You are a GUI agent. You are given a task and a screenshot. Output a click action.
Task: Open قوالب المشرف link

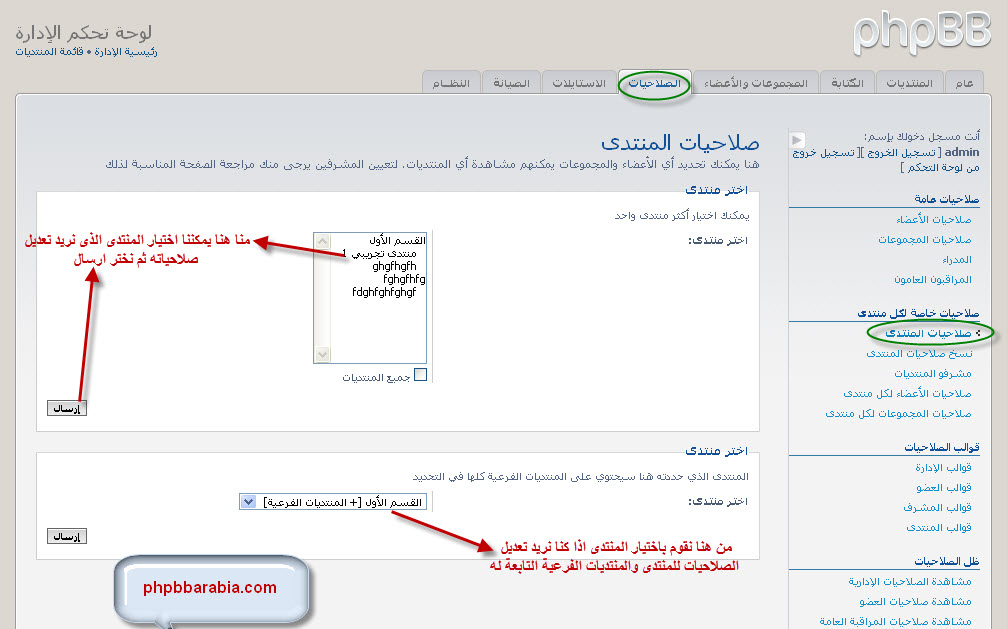pyautogui.click(x=937, y=508)
